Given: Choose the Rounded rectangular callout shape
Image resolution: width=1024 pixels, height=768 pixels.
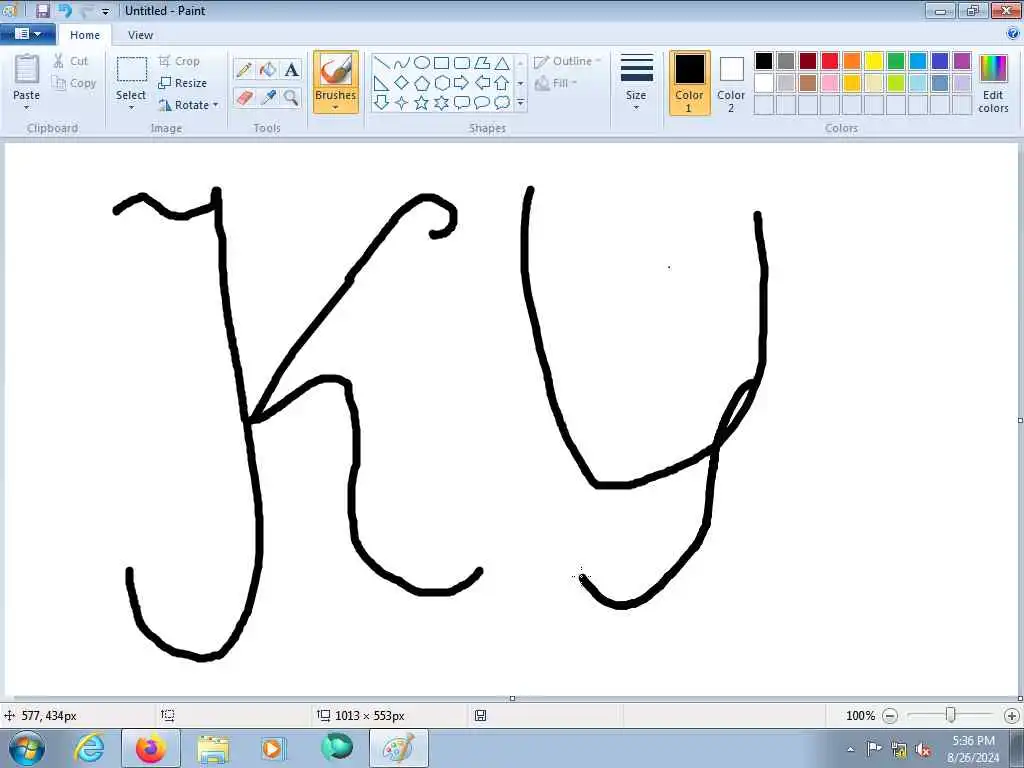Looking at the screenshot, I should (462, 103).
